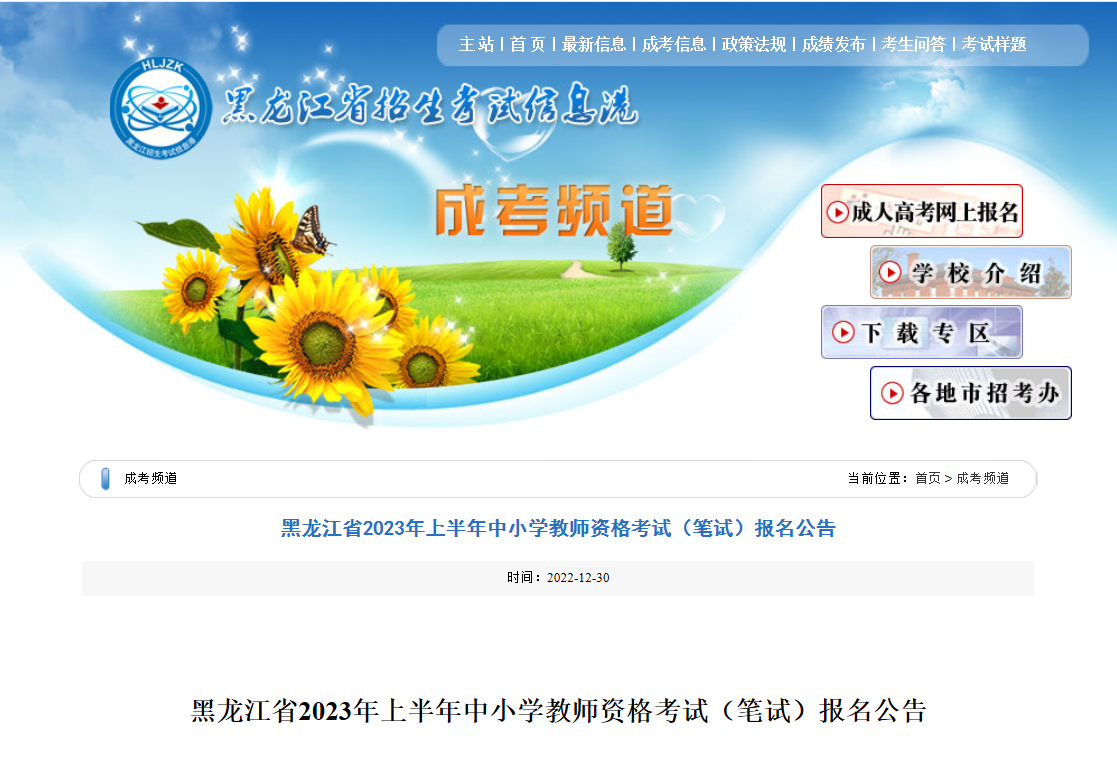
Task: Open the 主站 menu item
Action: [x=477, y=44]
